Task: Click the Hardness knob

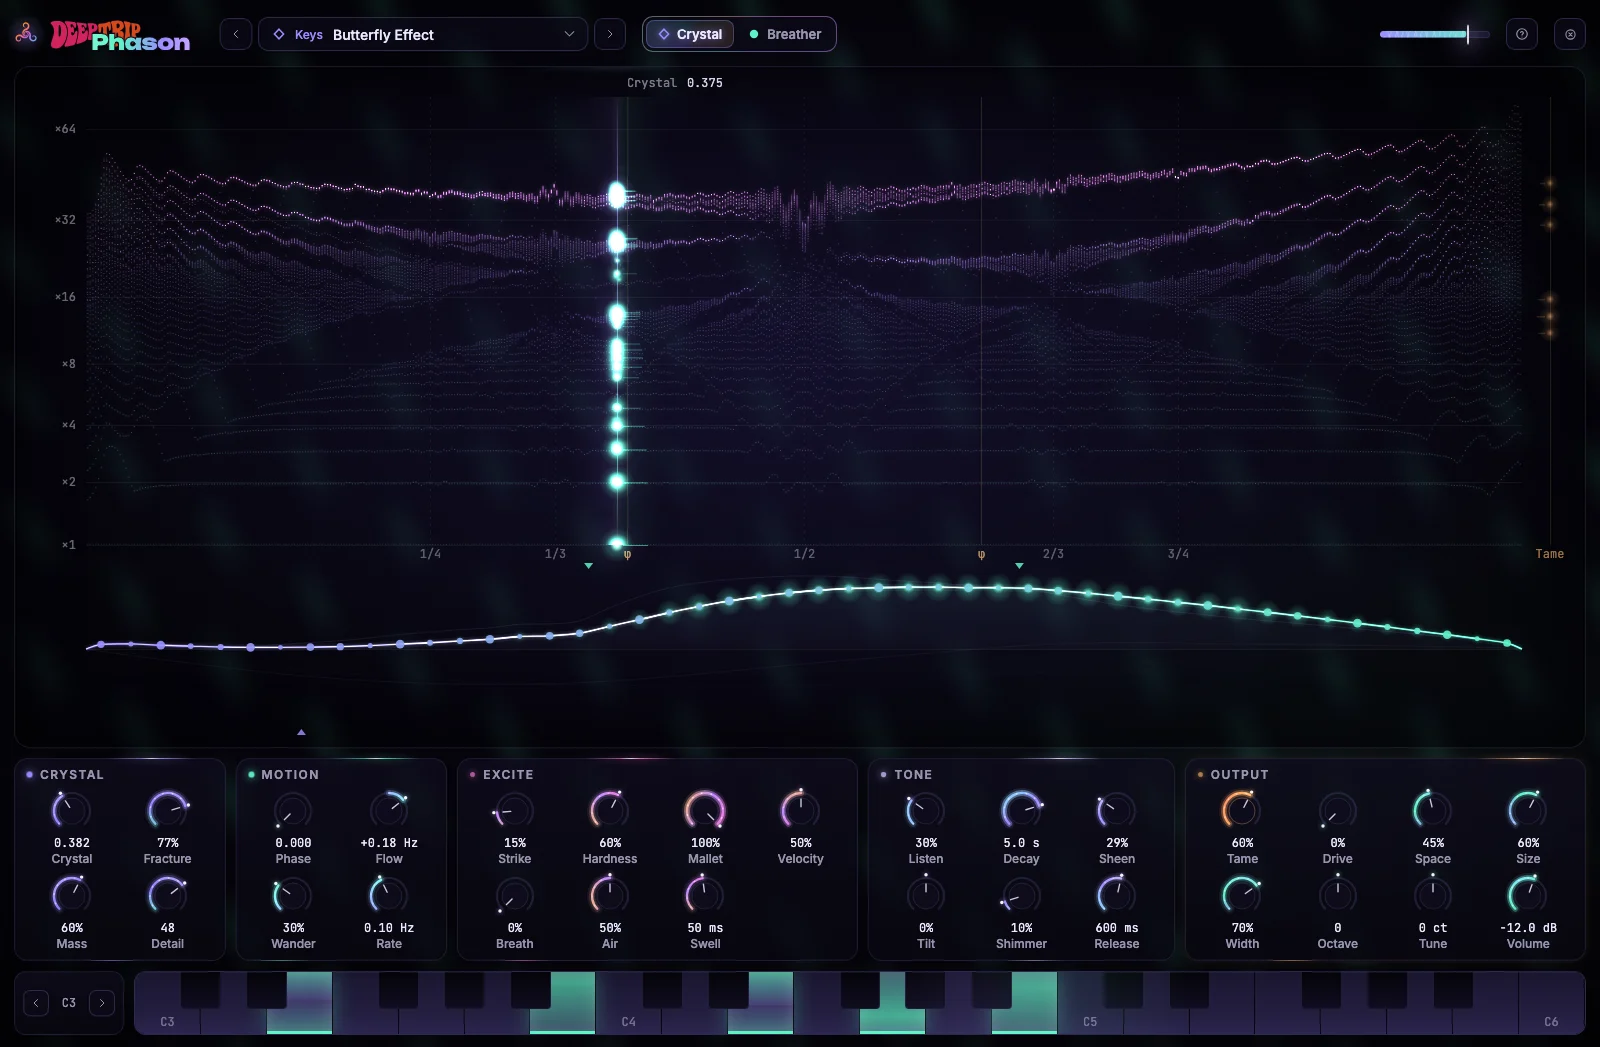Action: coord(609,810)
